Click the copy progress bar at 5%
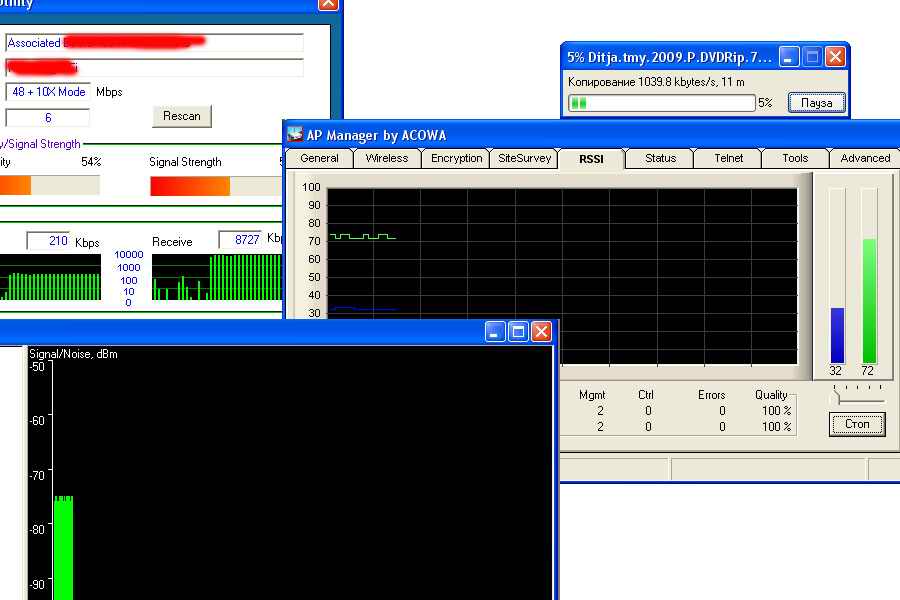900x600 pixels. coord(661,103)
